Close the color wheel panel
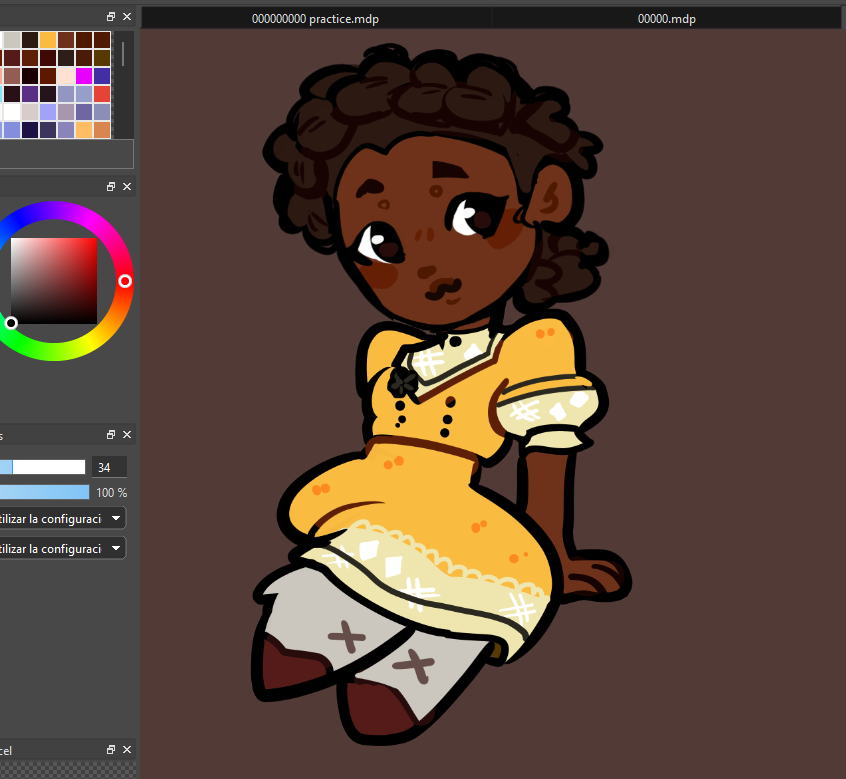Image resolution: width=846 pixels, height=779 pixels. coord(127,187)
